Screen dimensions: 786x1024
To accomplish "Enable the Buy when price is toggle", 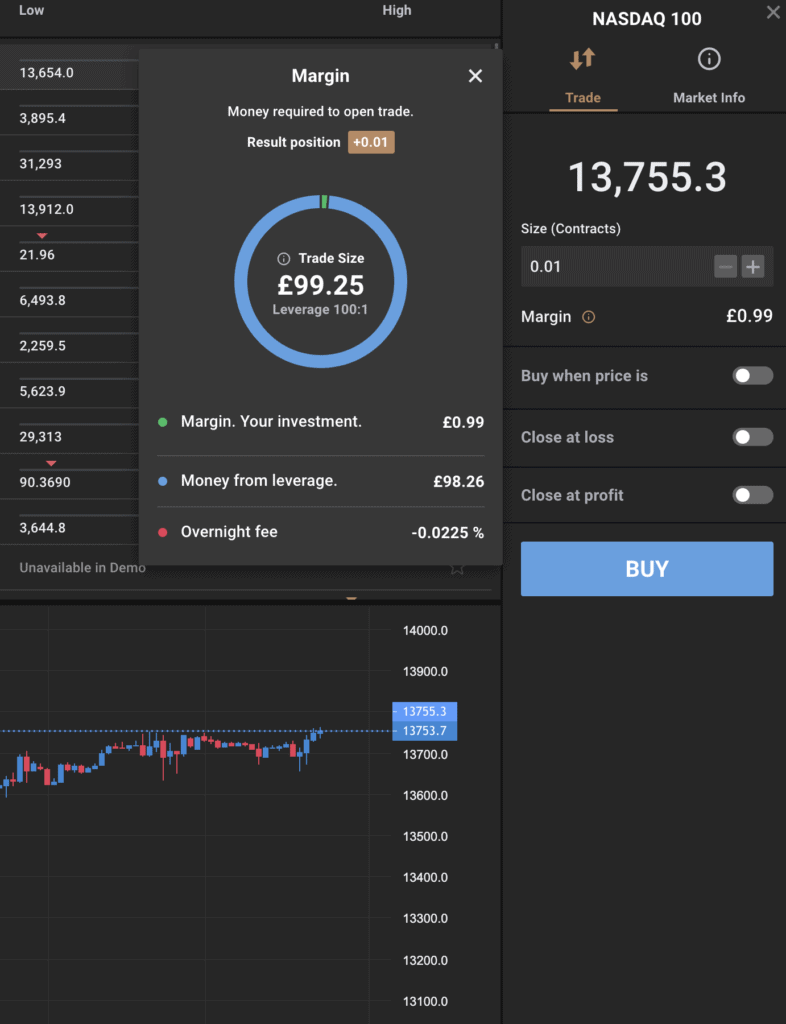I will click(x=753, y=376).
